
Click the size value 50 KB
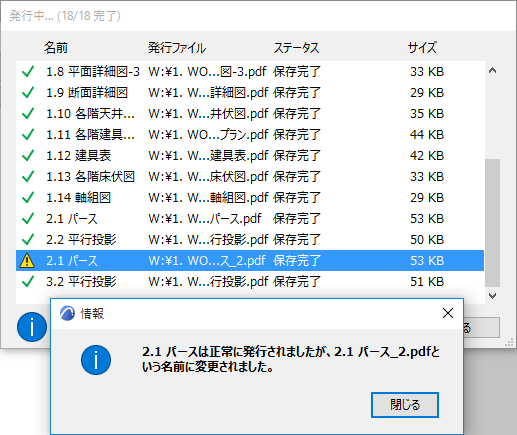click(x=427, y=239)
